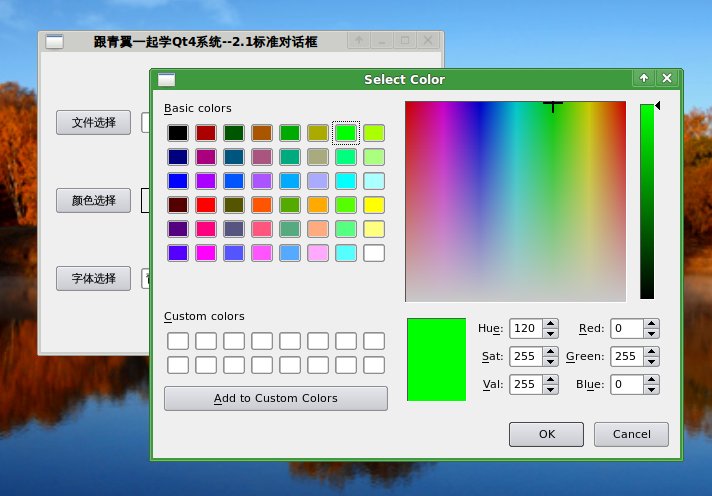Decrease the Green value with down arrow
Screen dimensions: 712x496
(x=652, y=361)
